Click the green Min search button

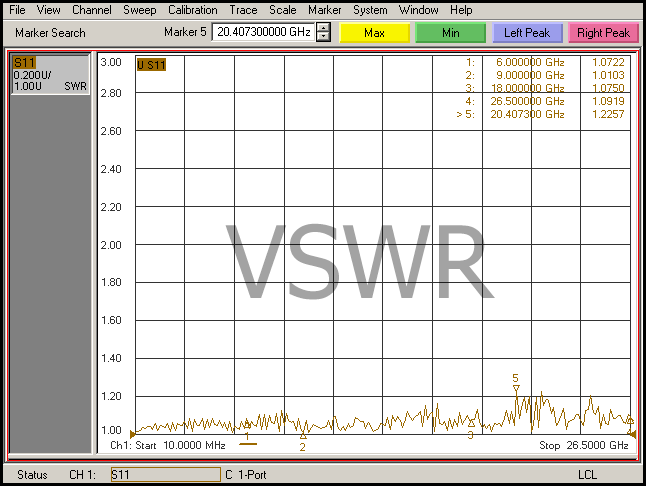(450, 33)
